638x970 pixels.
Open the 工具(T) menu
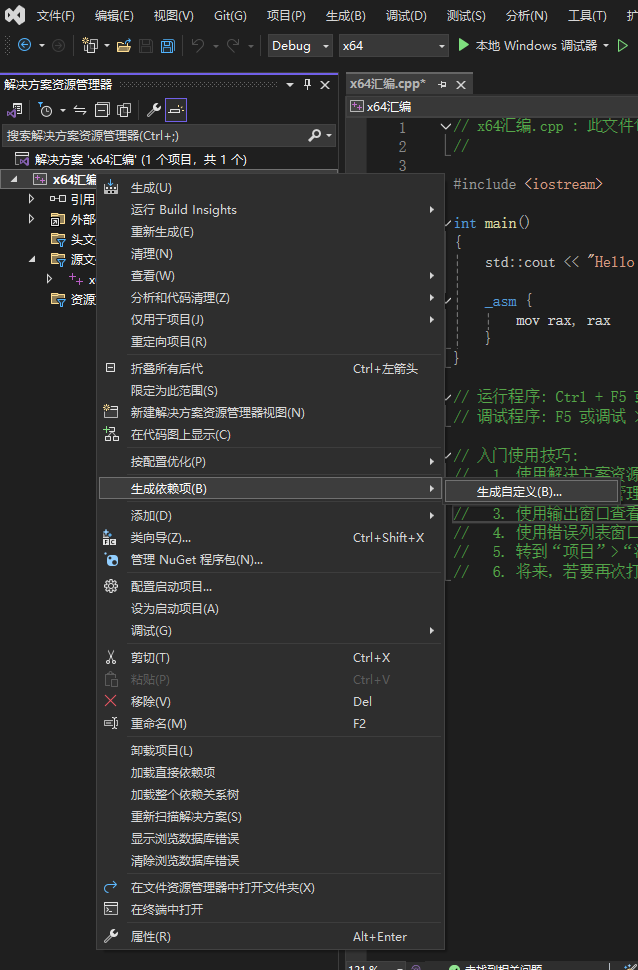587,15
